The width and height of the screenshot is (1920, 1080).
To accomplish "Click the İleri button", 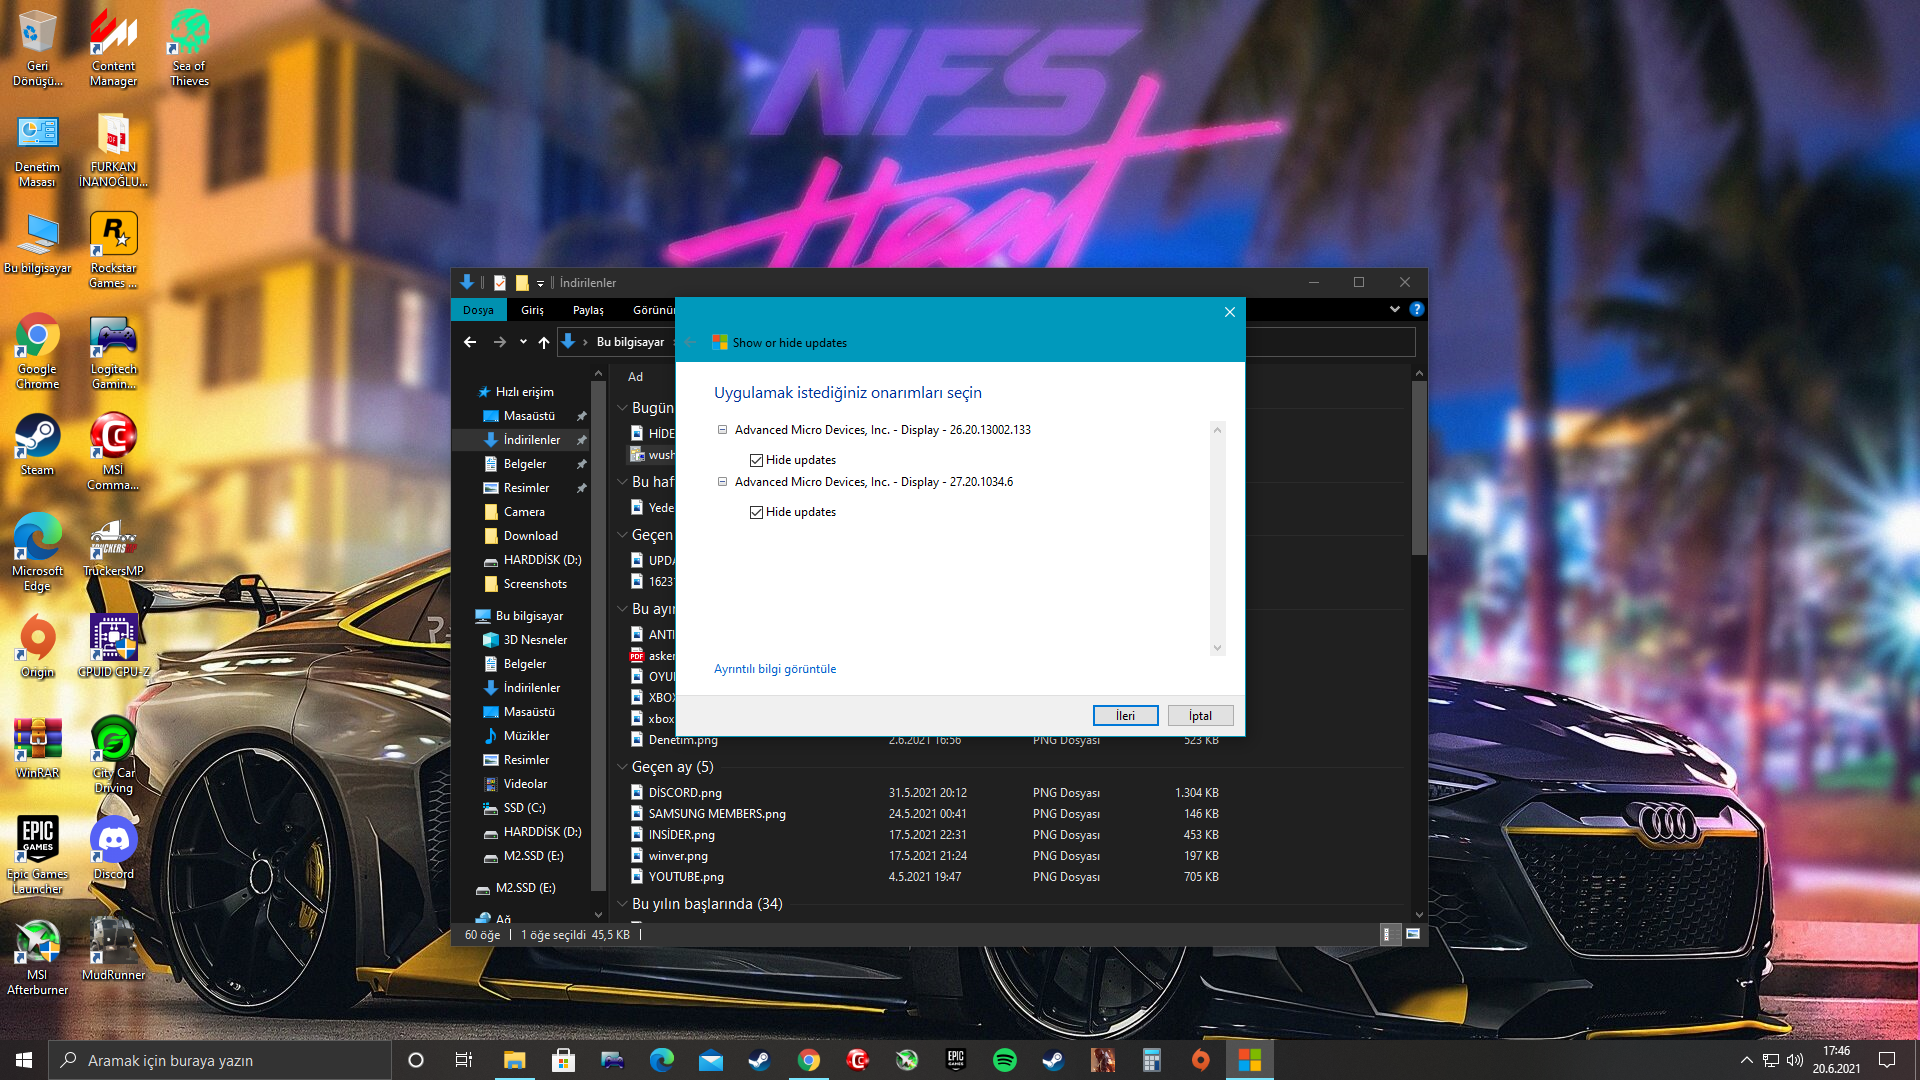I will coord(1125,716).
